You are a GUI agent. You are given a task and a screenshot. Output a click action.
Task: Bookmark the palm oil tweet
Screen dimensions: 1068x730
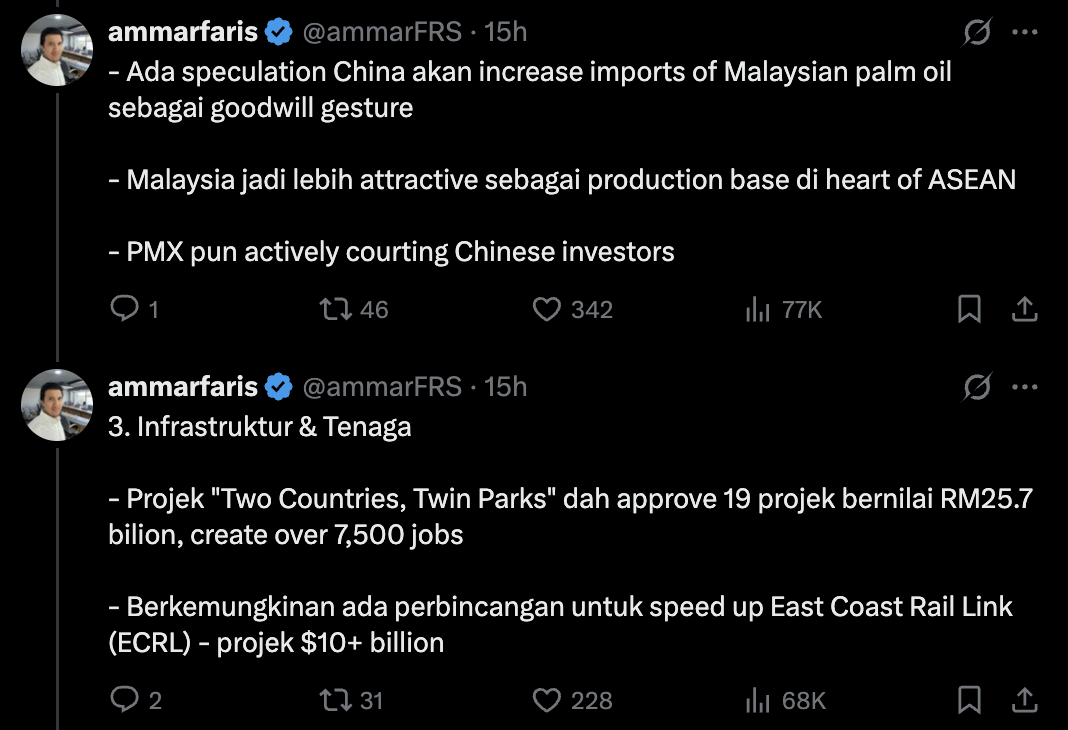click(969, 310)
